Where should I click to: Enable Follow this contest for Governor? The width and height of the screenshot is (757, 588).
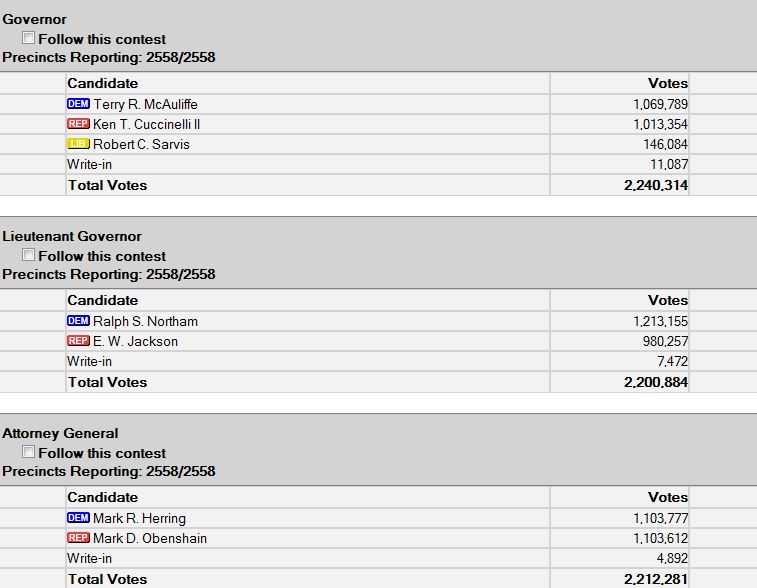tap(29, 38)
